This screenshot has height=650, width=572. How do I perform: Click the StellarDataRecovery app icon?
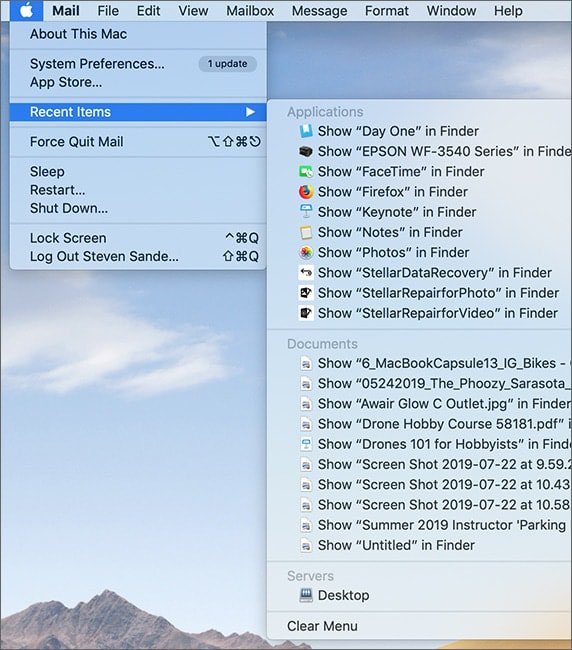pos(306,273)
